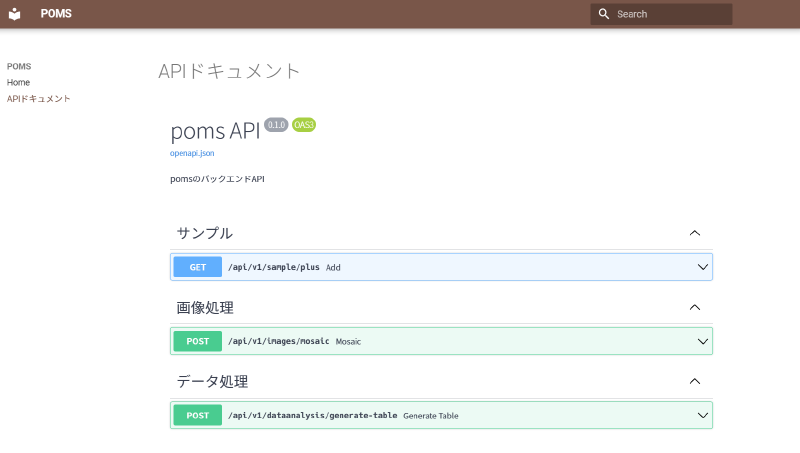The width and height of the screenshot is (800, 453).
Task: Click the search magnifier icon
Action: [x=604, y=14]
